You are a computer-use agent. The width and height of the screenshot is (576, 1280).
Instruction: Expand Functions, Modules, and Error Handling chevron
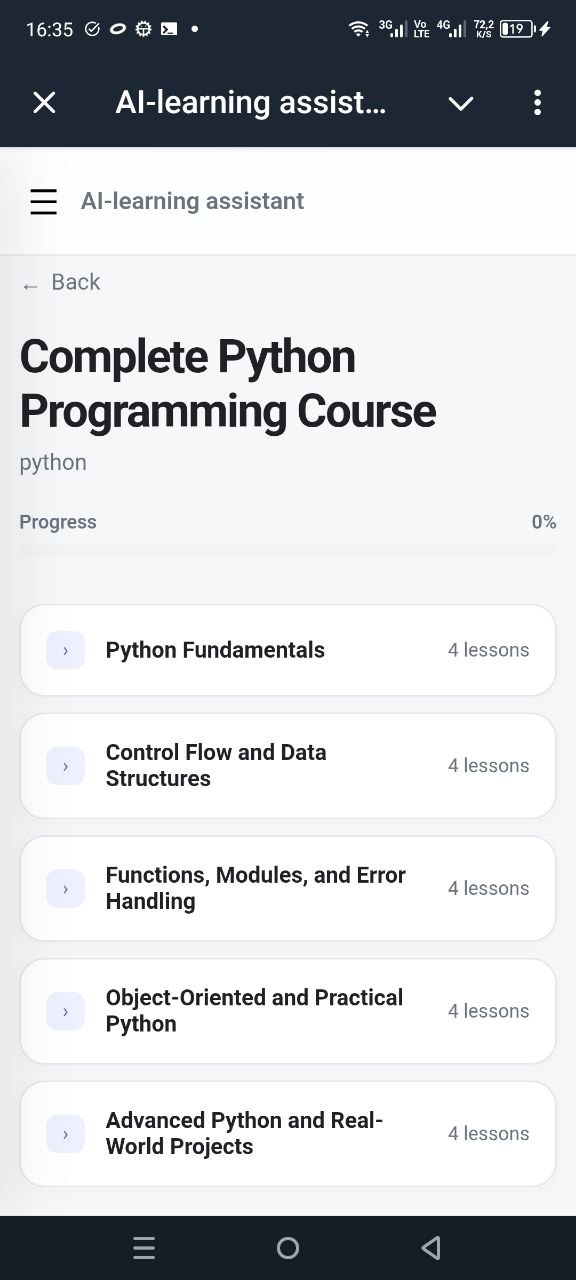point(66,888)
